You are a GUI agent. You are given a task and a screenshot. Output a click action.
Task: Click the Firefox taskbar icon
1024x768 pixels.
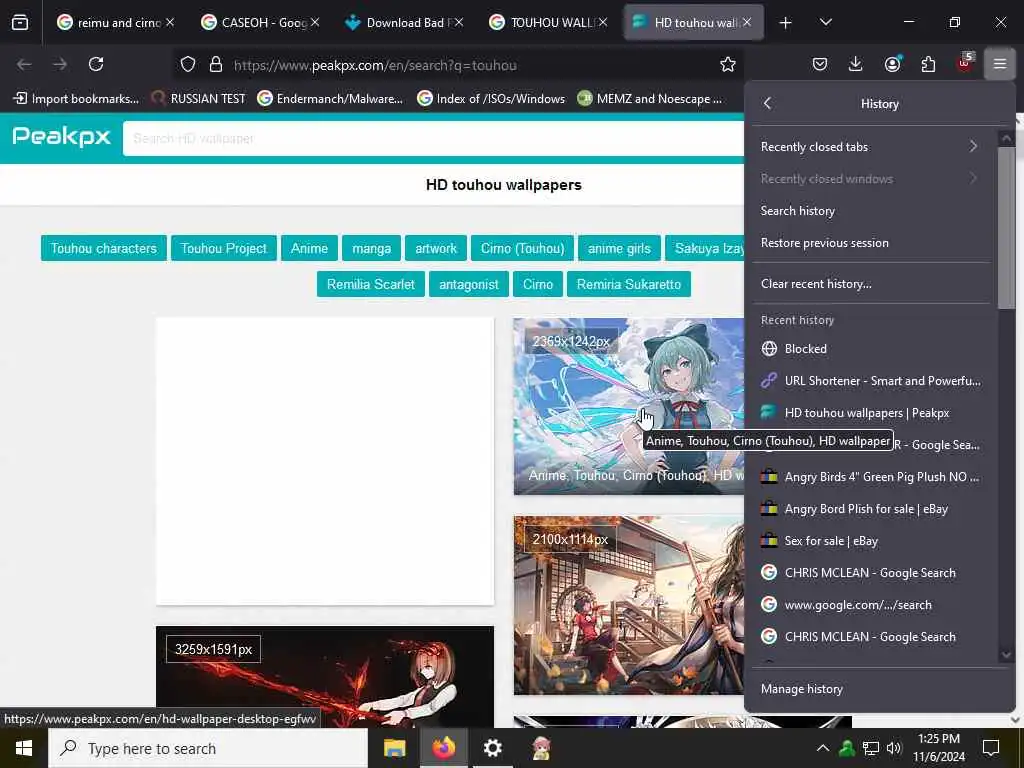coord(443,748)
